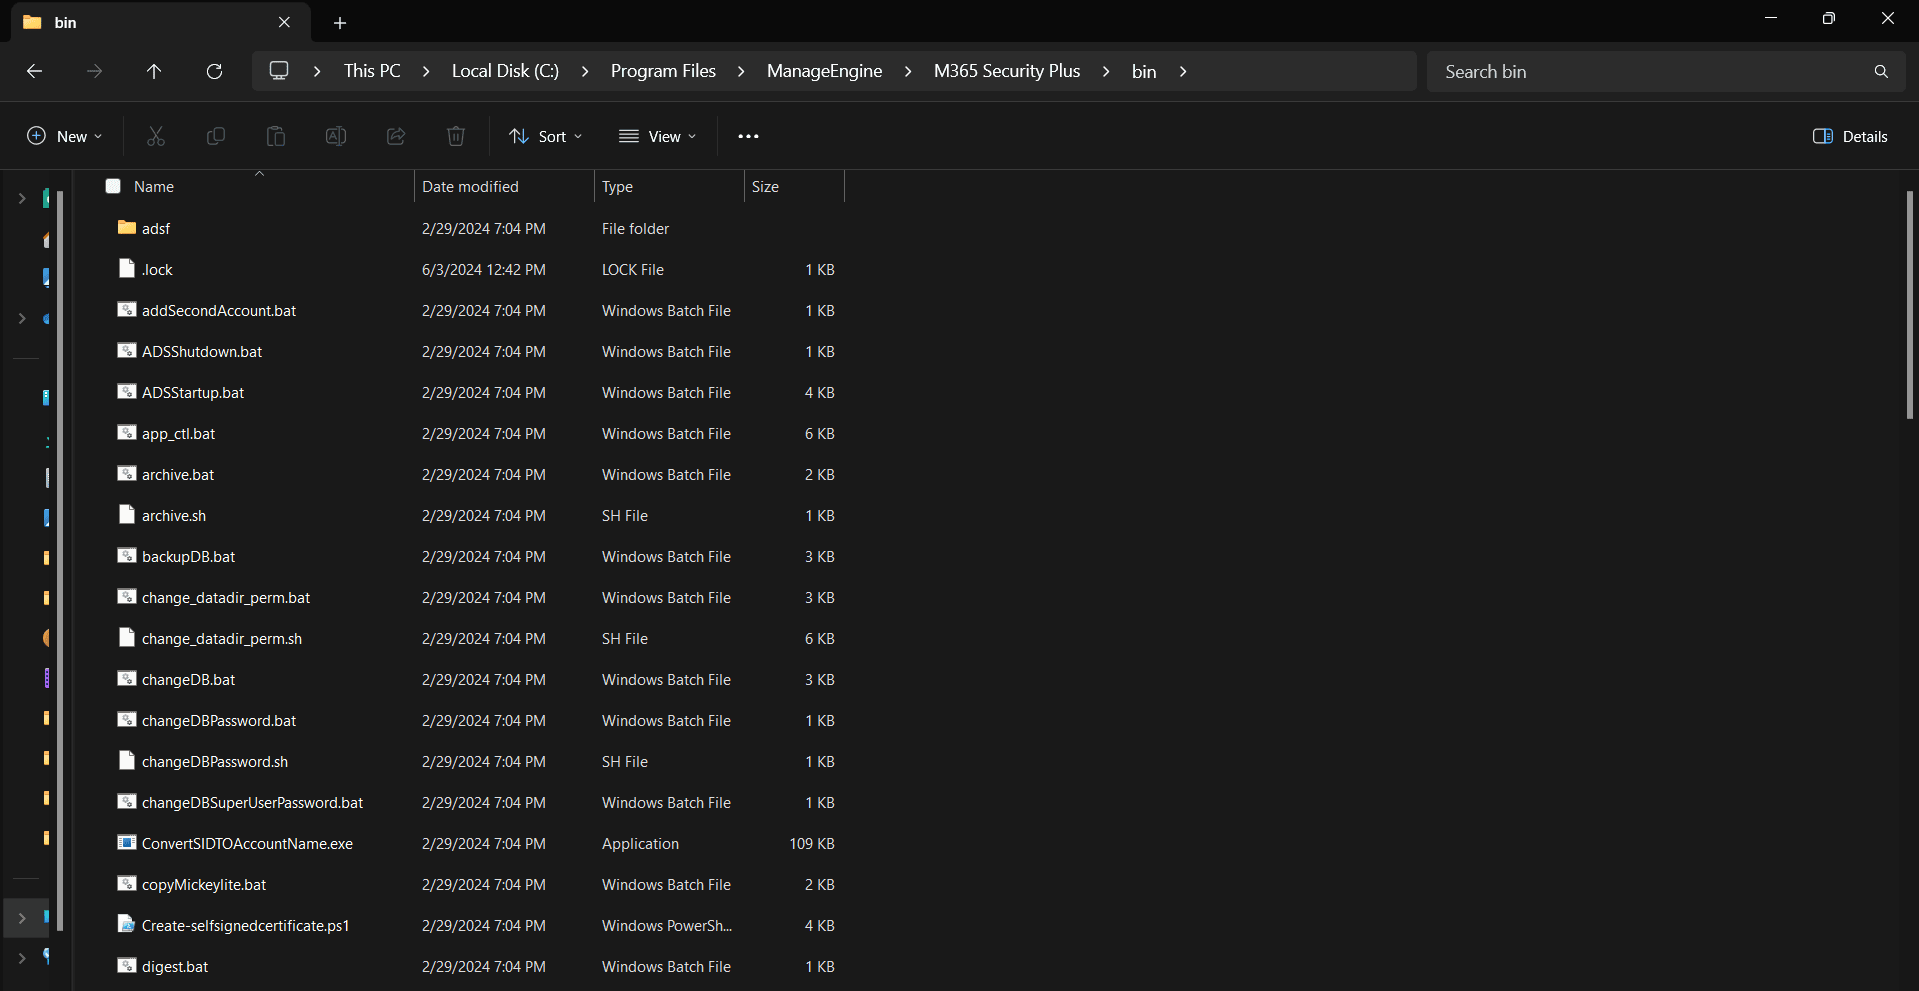
Task: Click the Rename icon in toolbar
Action: (x=336, y=136)
